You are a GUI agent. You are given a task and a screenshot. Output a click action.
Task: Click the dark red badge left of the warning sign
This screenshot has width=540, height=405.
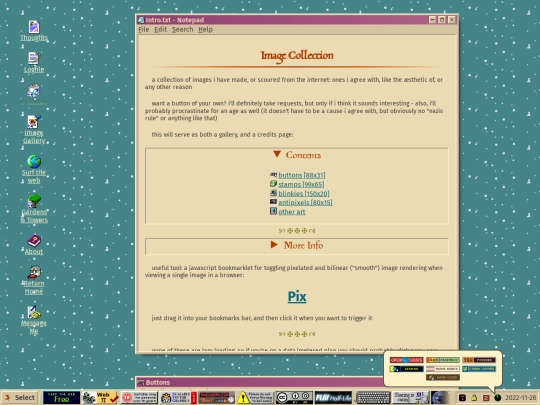pyautogui.click(x=217, y=397)
